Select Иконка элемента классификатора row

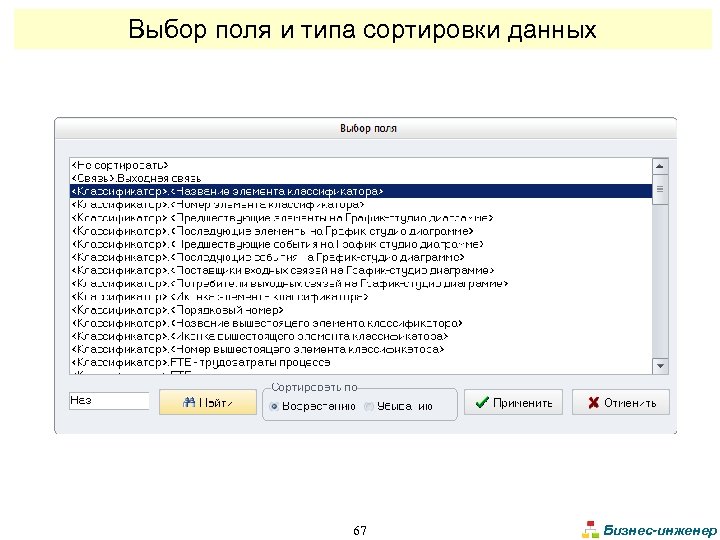(361, 297)
